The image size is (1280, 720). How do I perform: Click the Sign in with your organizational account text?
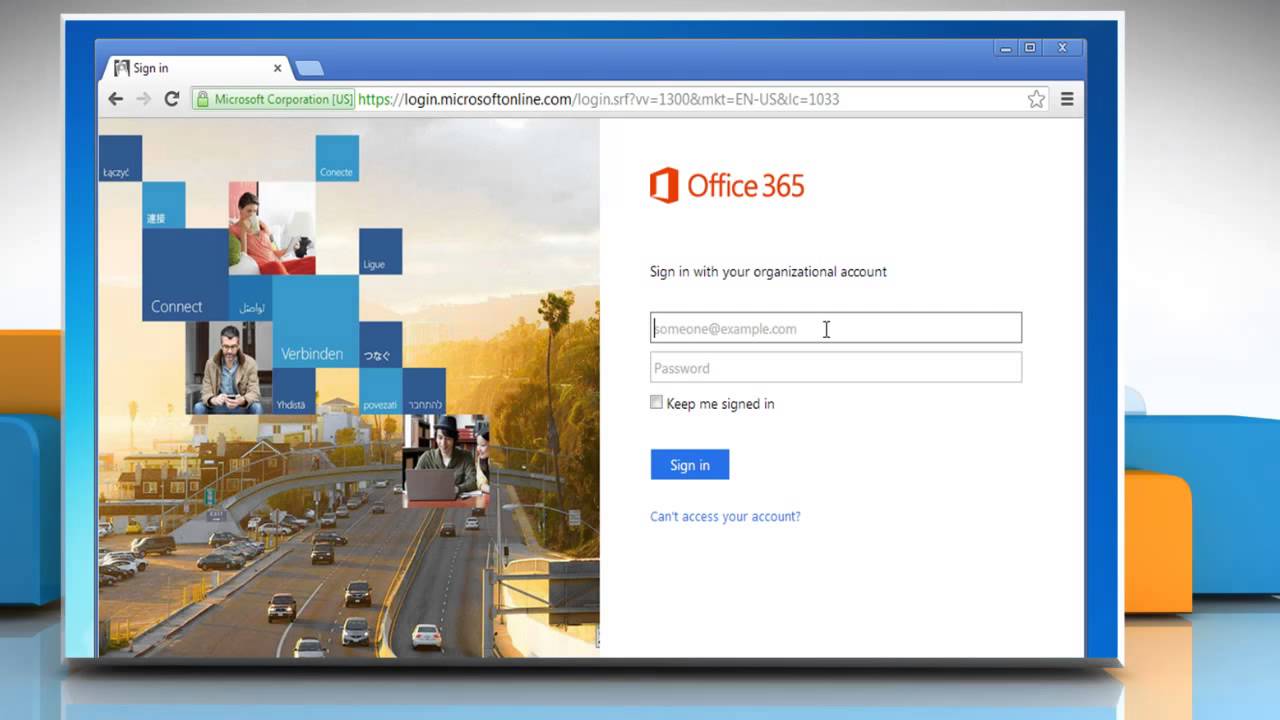coord(768,272)
